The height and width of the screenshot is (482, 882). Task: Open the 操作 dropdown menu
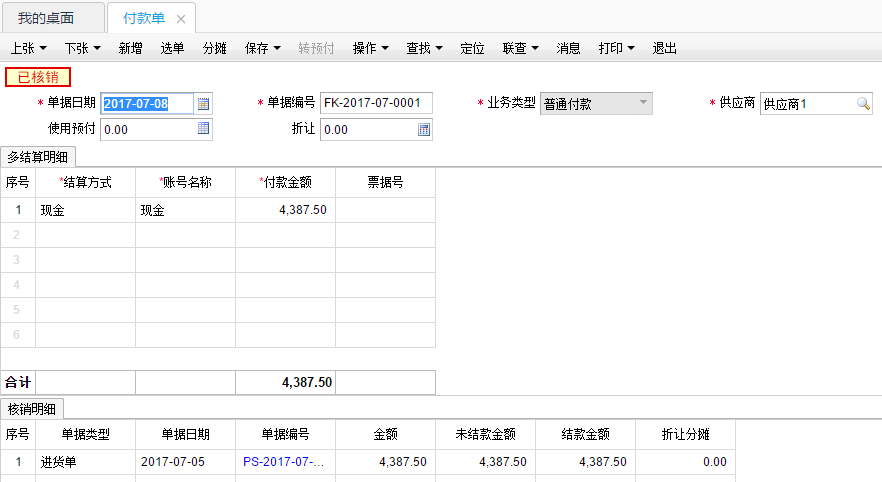pyautogui.click(x=370, y=48)
